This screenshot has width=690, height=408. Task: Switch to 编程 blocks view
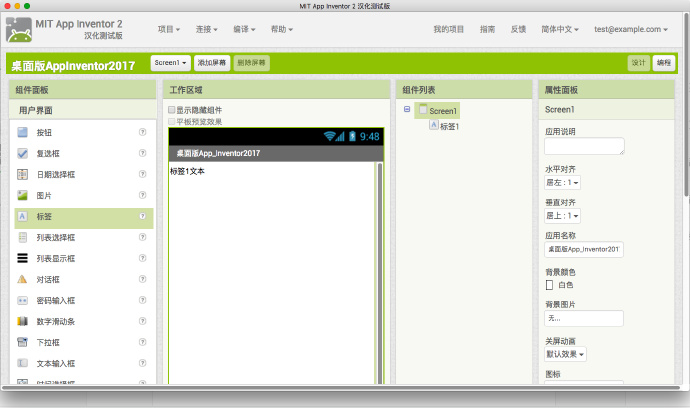tap(664, 62)
